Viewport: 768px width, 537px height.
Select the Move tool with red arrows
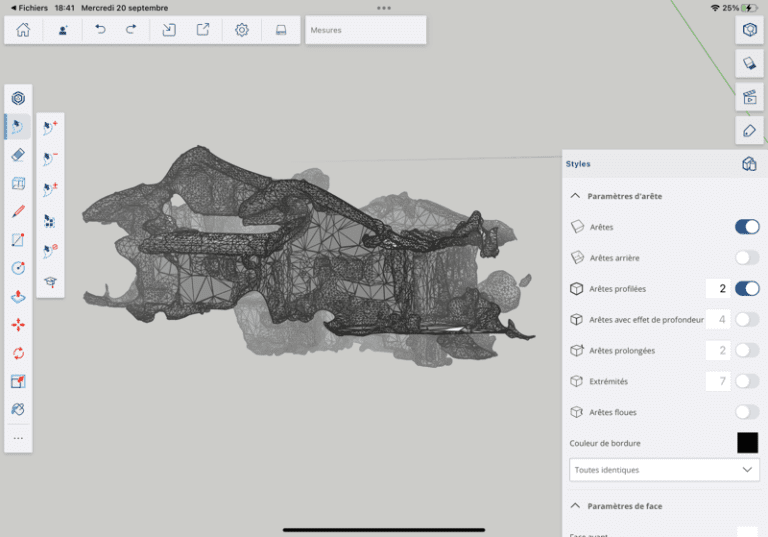[x=18, y=325]
